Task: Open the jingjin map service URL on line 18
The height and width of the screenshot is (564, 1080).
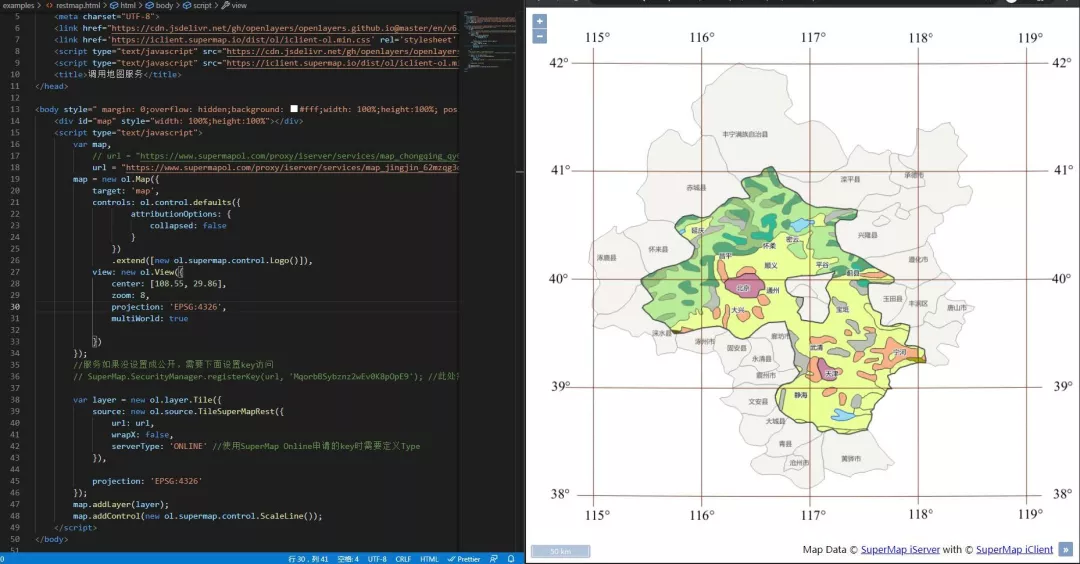Action: click(292, 167)
